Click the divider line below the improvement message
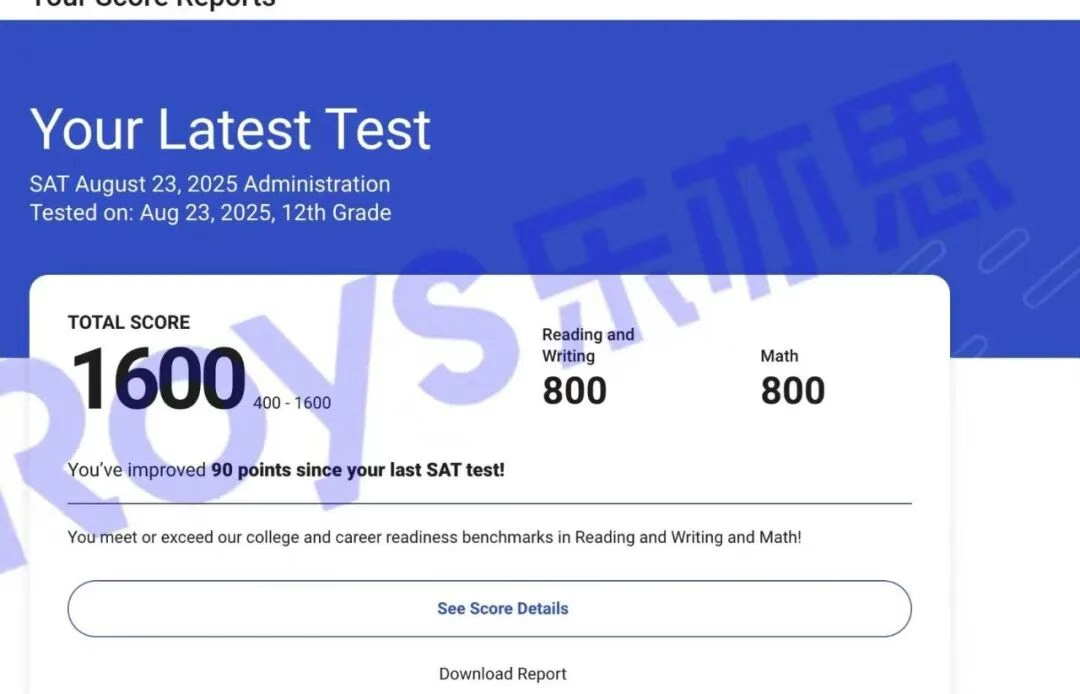 (489, 503)
